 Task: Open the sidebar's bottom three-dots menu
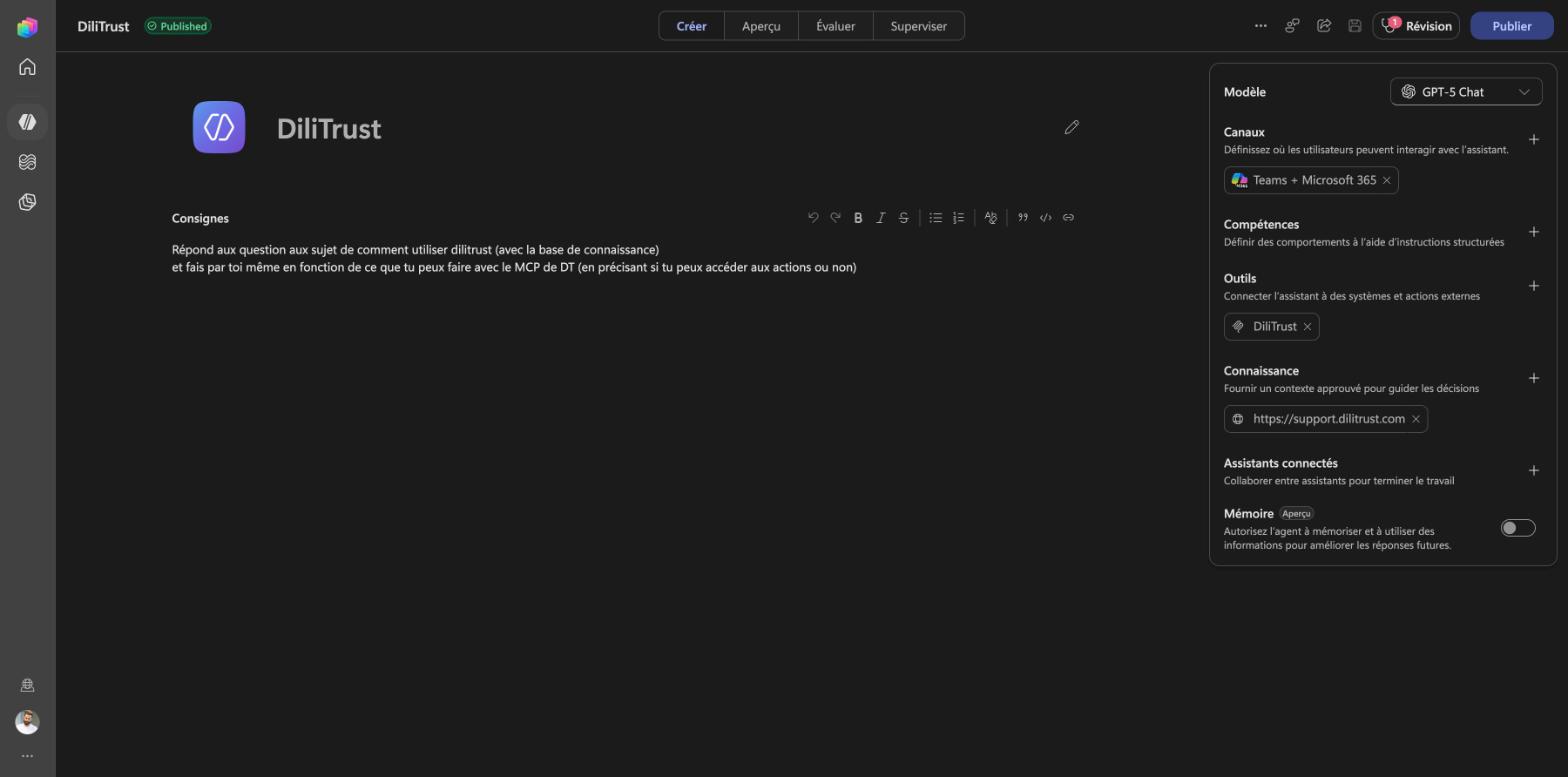coord(27,756)
